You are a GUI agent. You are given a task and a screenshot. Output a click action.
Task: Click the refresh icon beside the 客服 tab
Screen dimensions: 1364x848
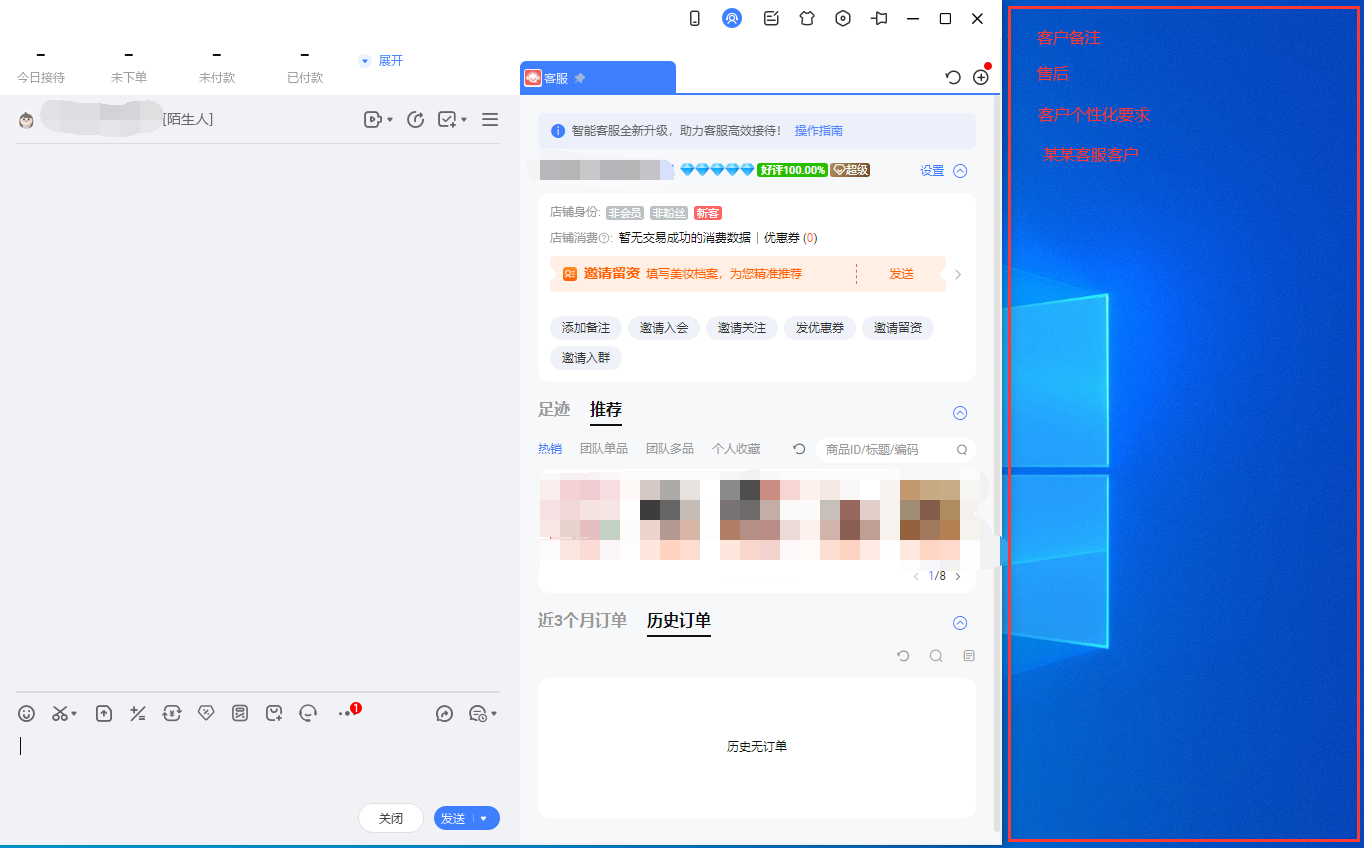click(x=953, y=77)
